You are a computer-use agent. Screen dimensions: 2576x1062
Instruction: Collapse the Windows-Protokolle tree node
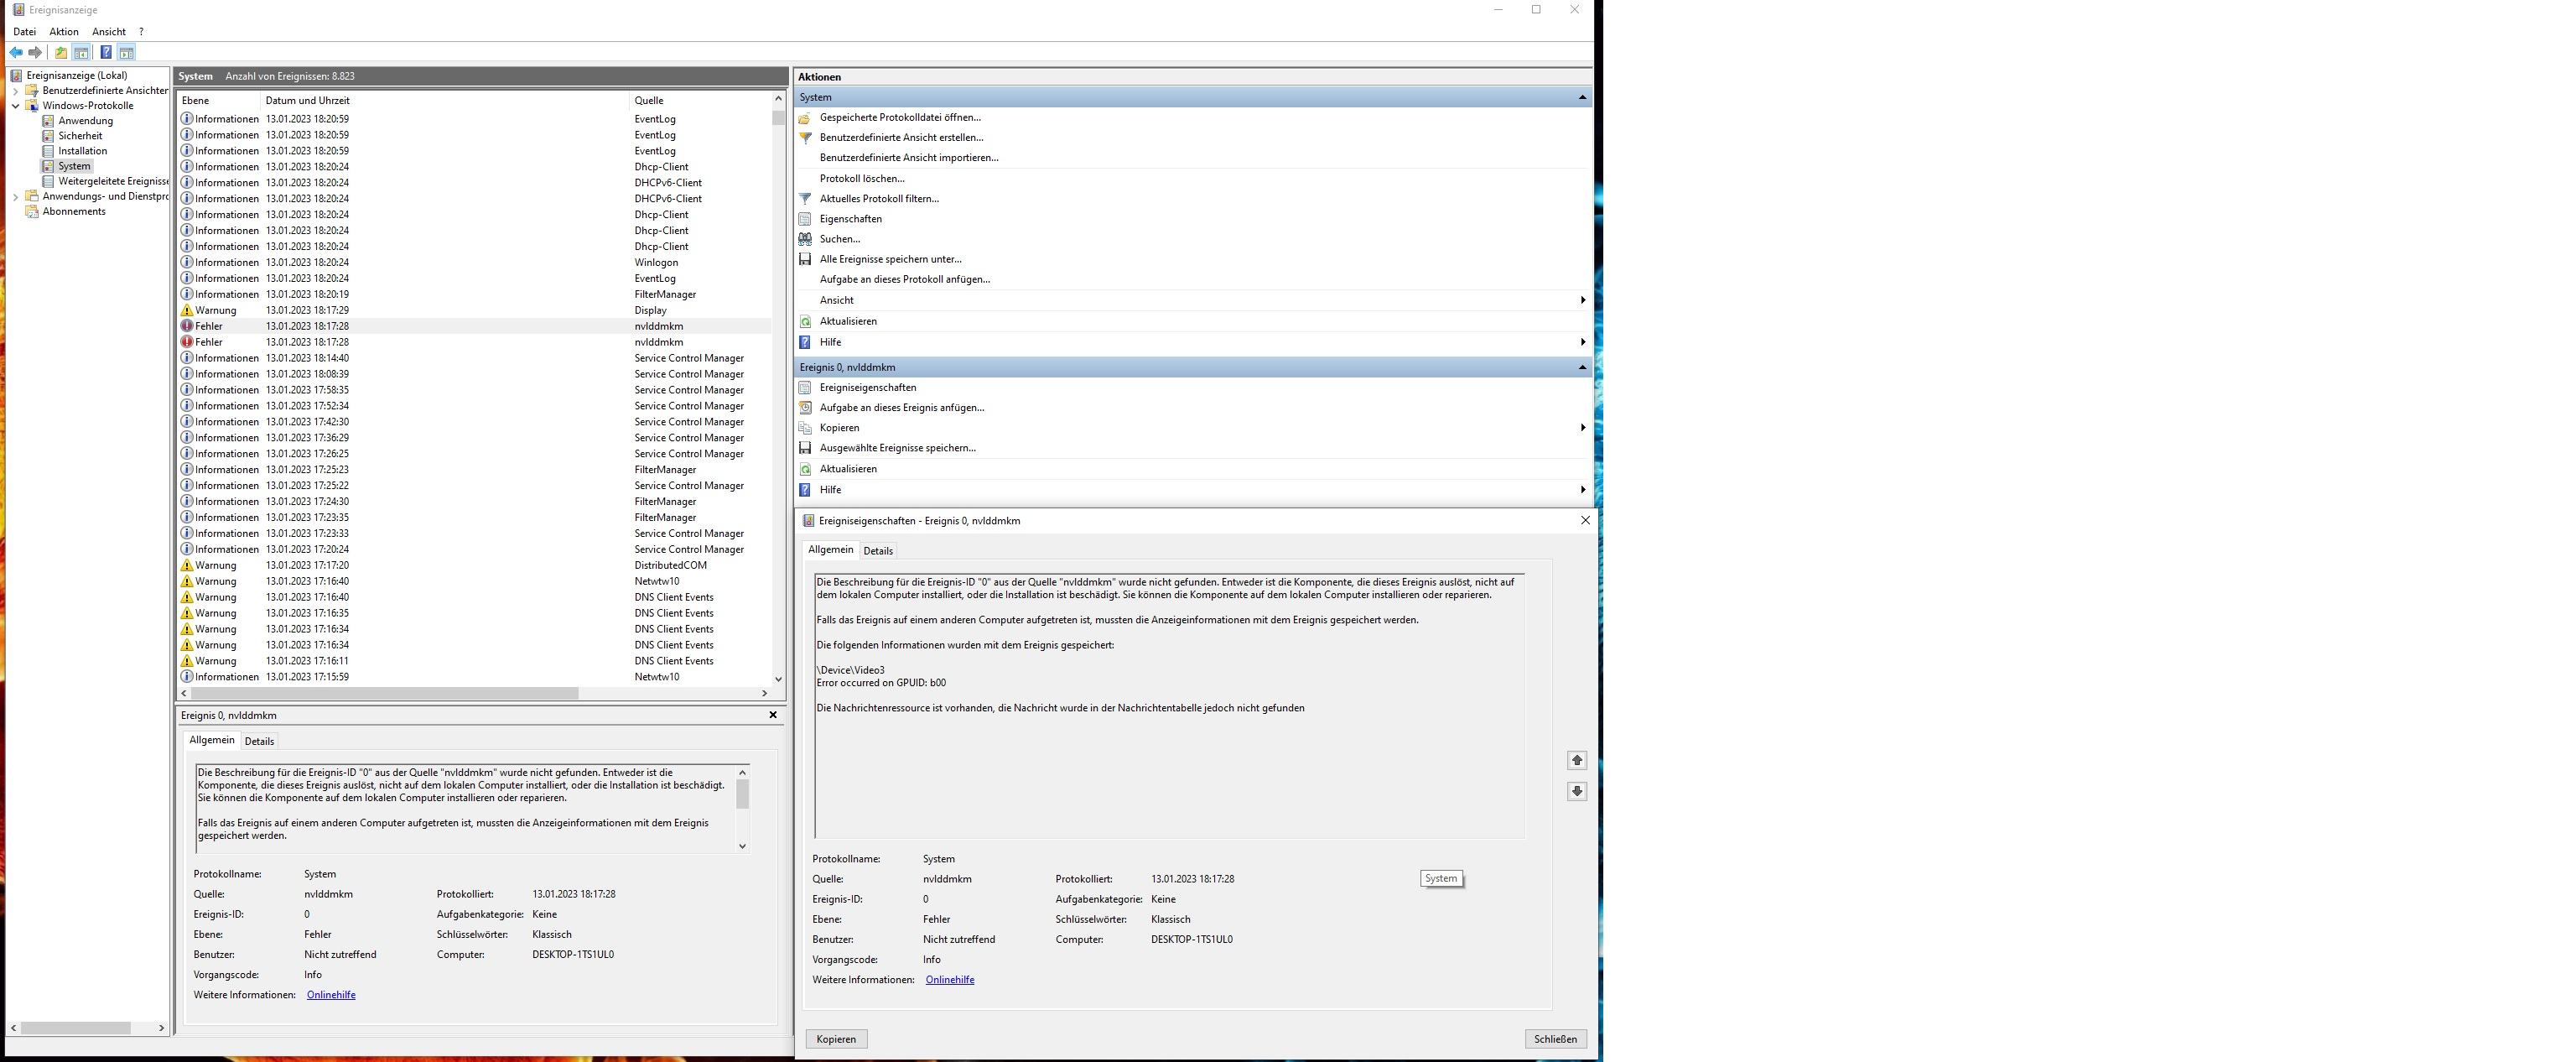tap(15, 106)
